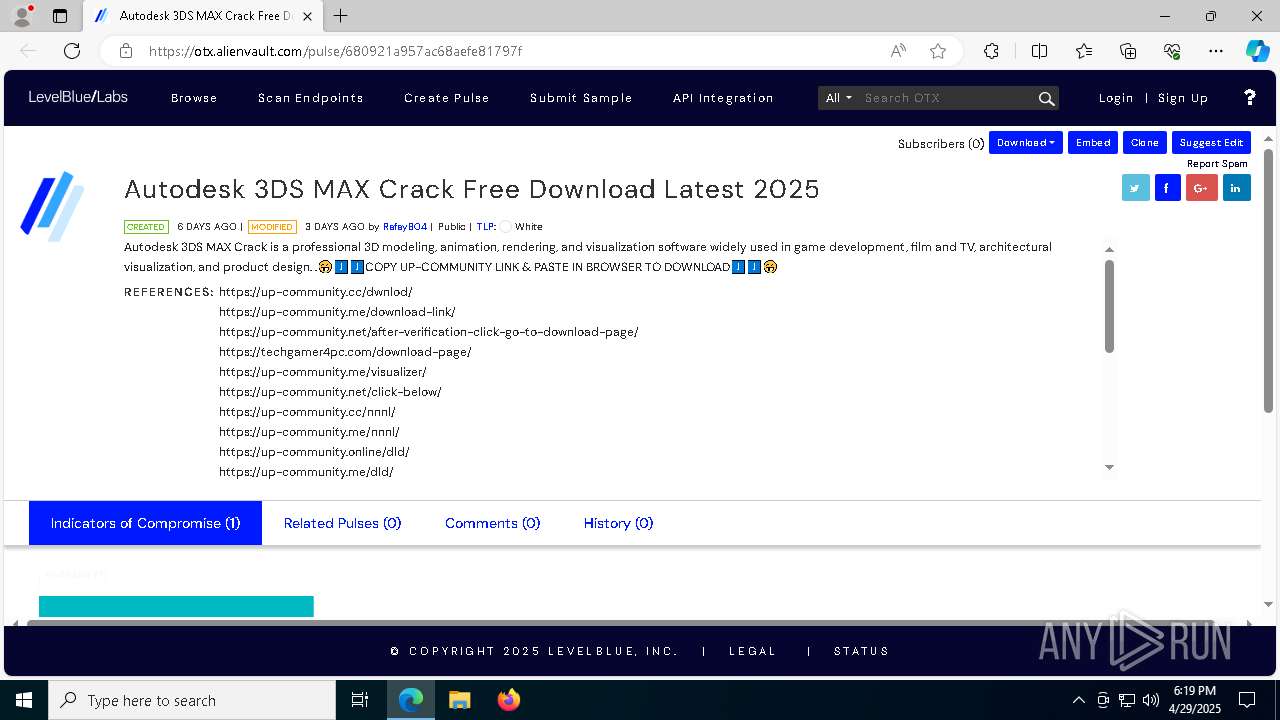
Task: Click the OTX search magnifier icon
Action: click(1046, 98)
